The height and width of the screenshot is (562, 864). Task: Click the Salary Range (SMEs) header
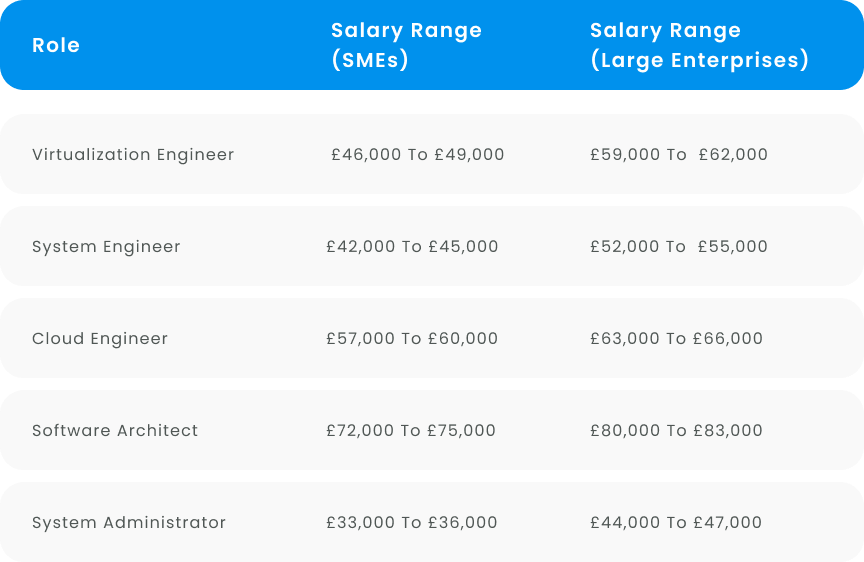pyautogui.click(x=406, y=45)
